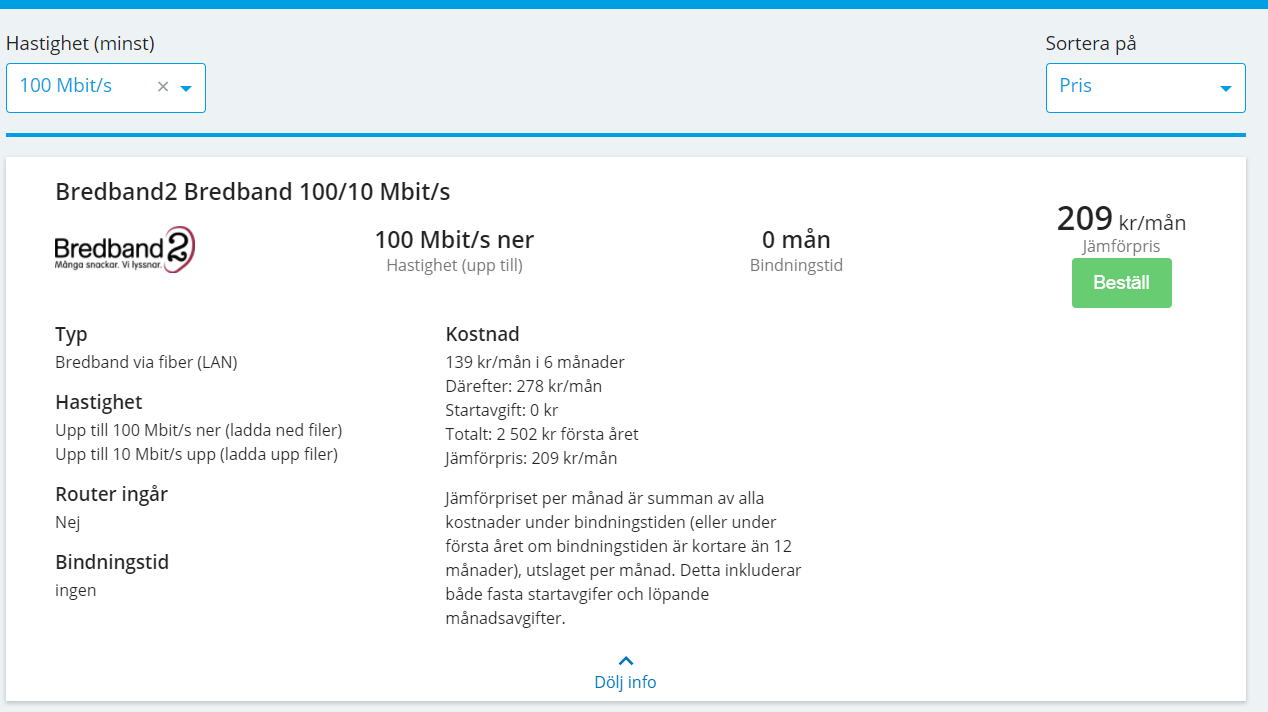Click Upp till 10 Mbit/s upp line
The width and height of the screenshot is (1268, 712).
click(x=196, y=454)
